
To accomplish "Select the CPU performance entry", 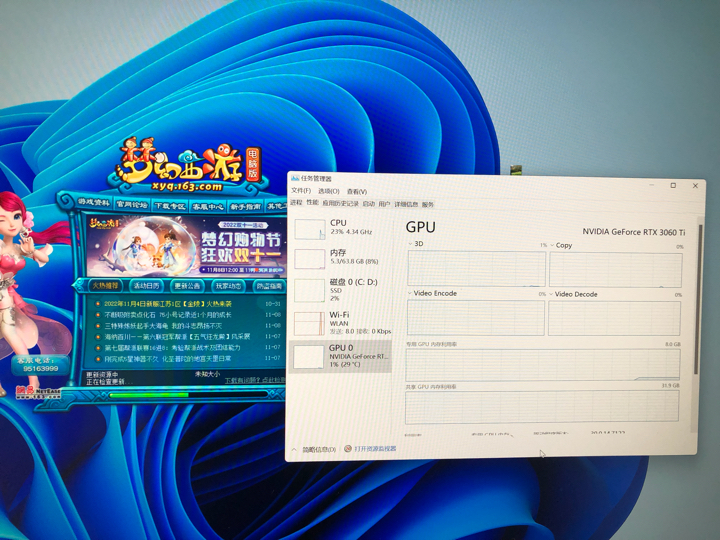I will (x=343, y=228).
